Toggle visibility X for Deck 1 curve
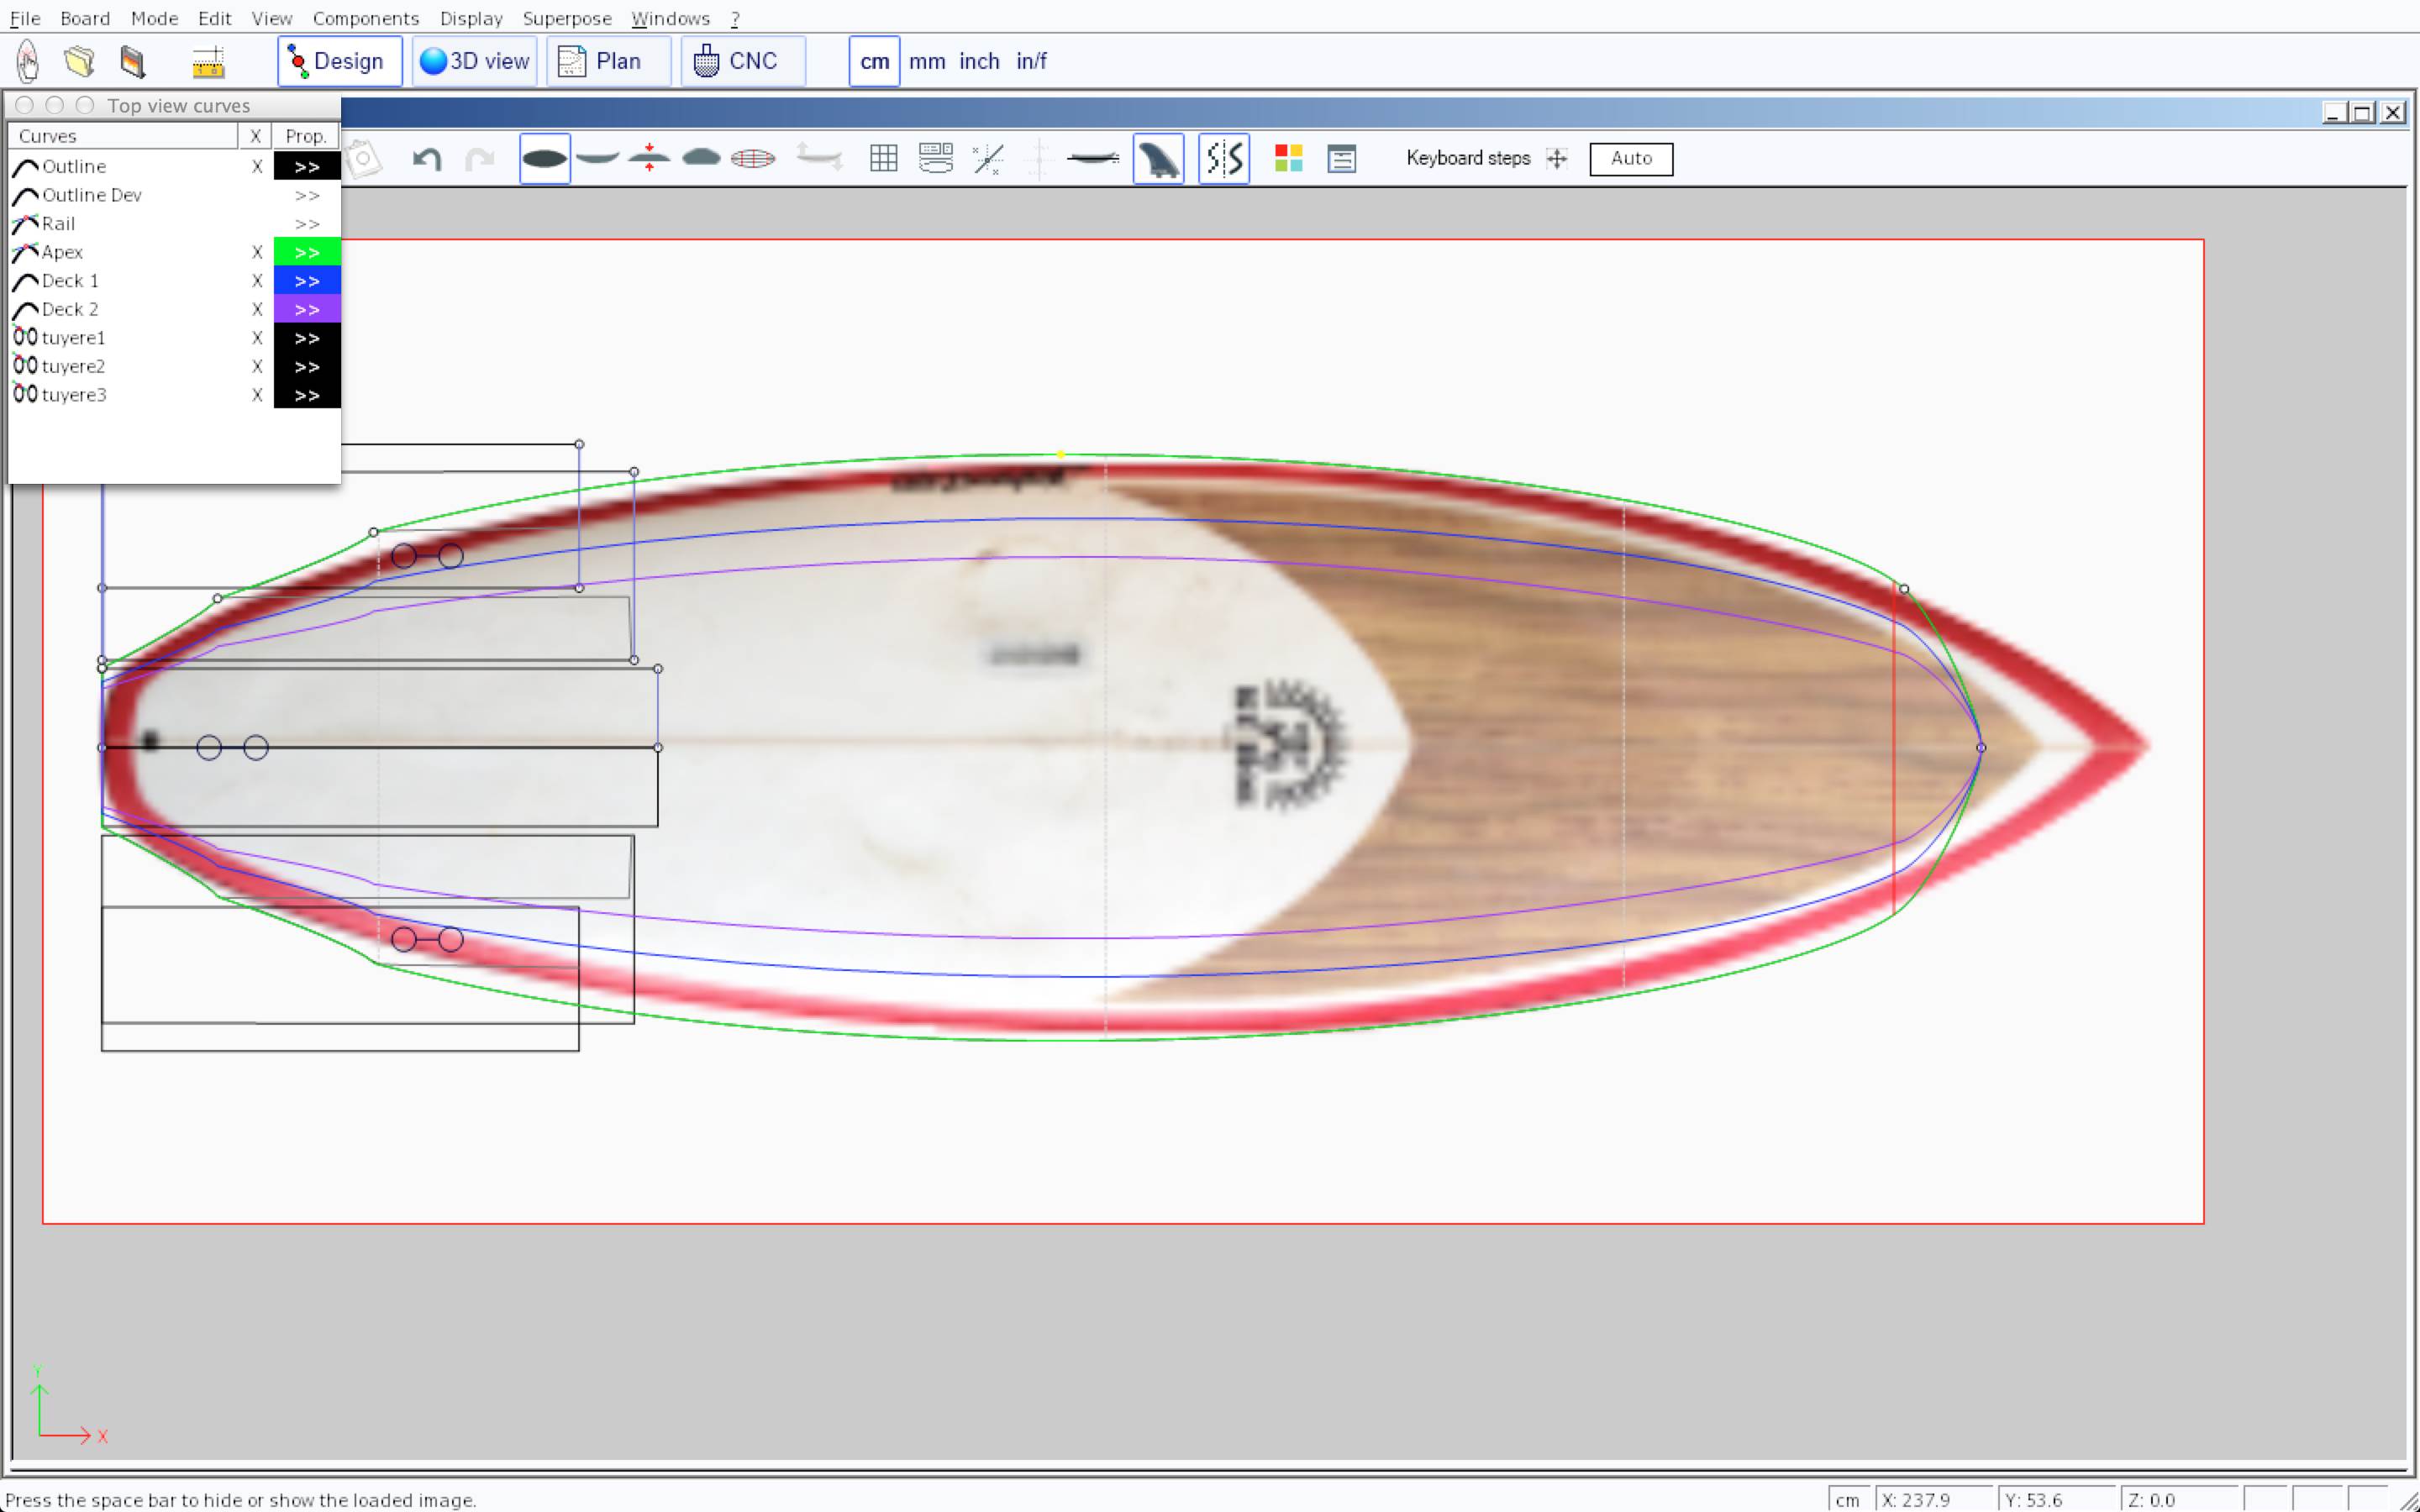Image resolution: width=2420 pixels, height=1512 pixels. [257, 281]
